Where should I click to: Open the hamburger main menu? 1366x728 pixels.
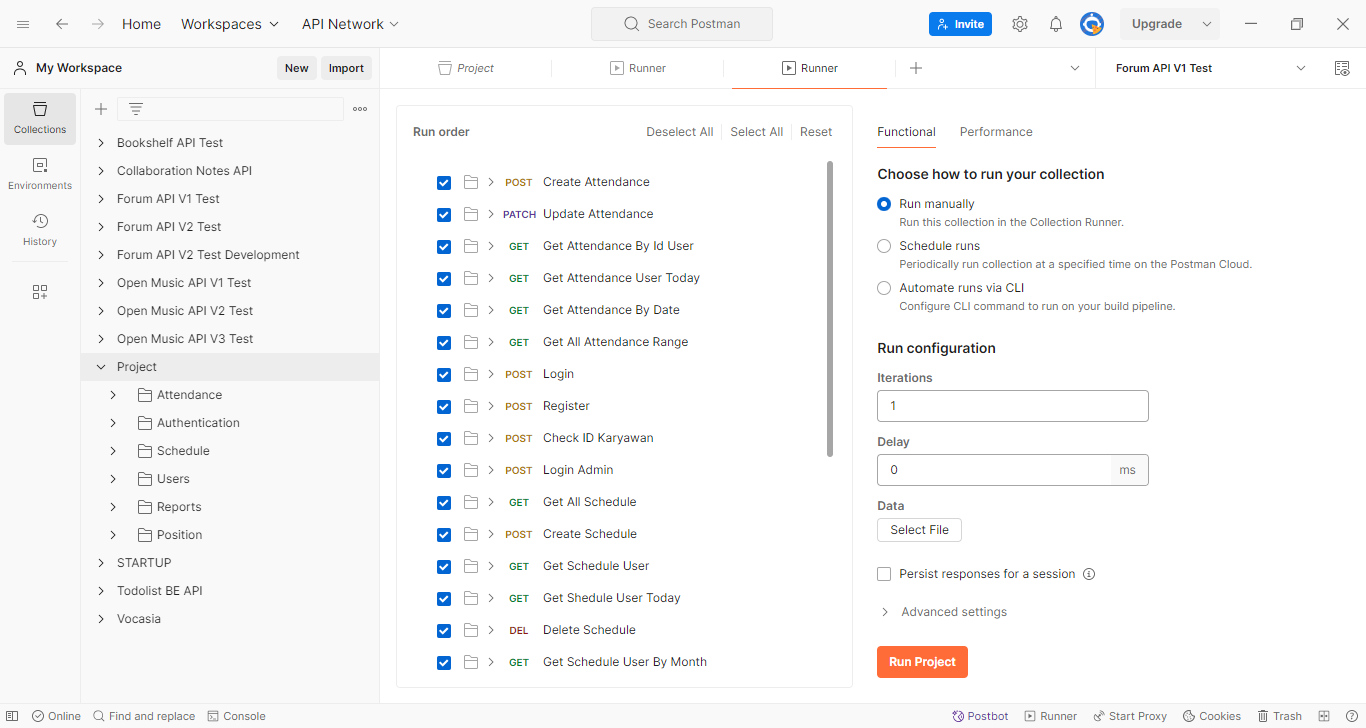(23, 24)
